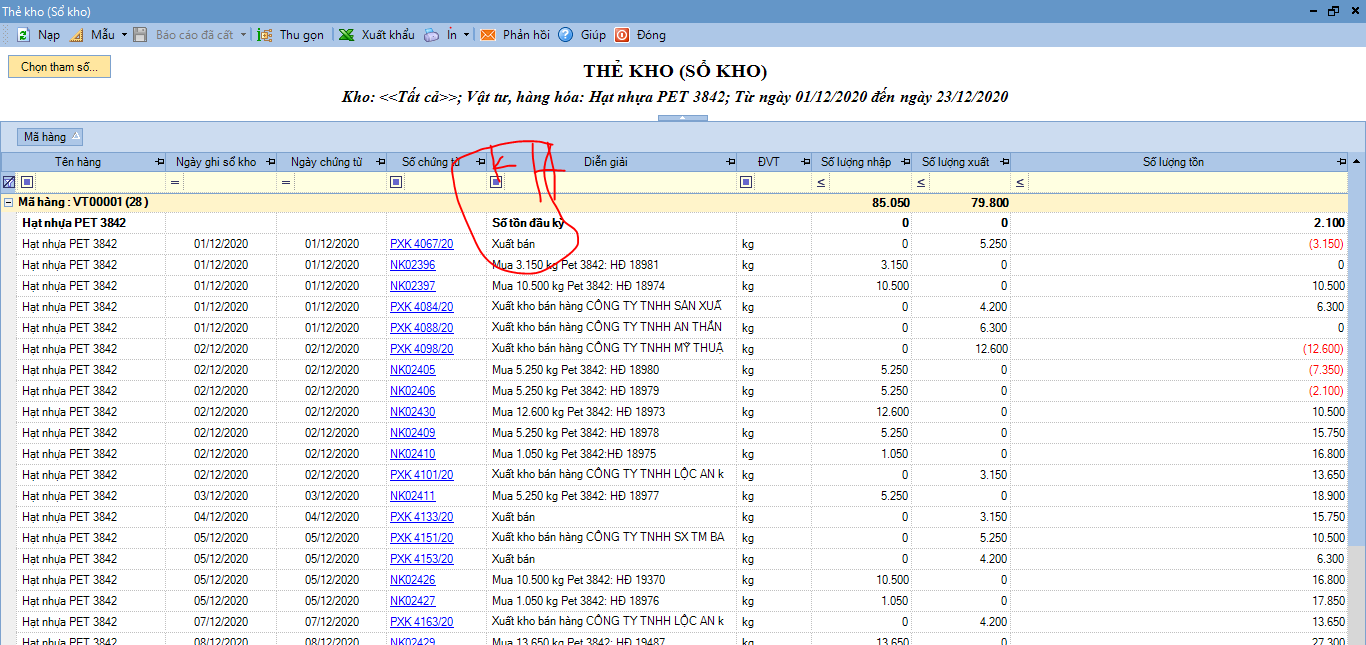The height and width of the screenshot is (645, 1366).
Task: Click the Phản hồi toolbar label
Action: [x=527, y=35]
